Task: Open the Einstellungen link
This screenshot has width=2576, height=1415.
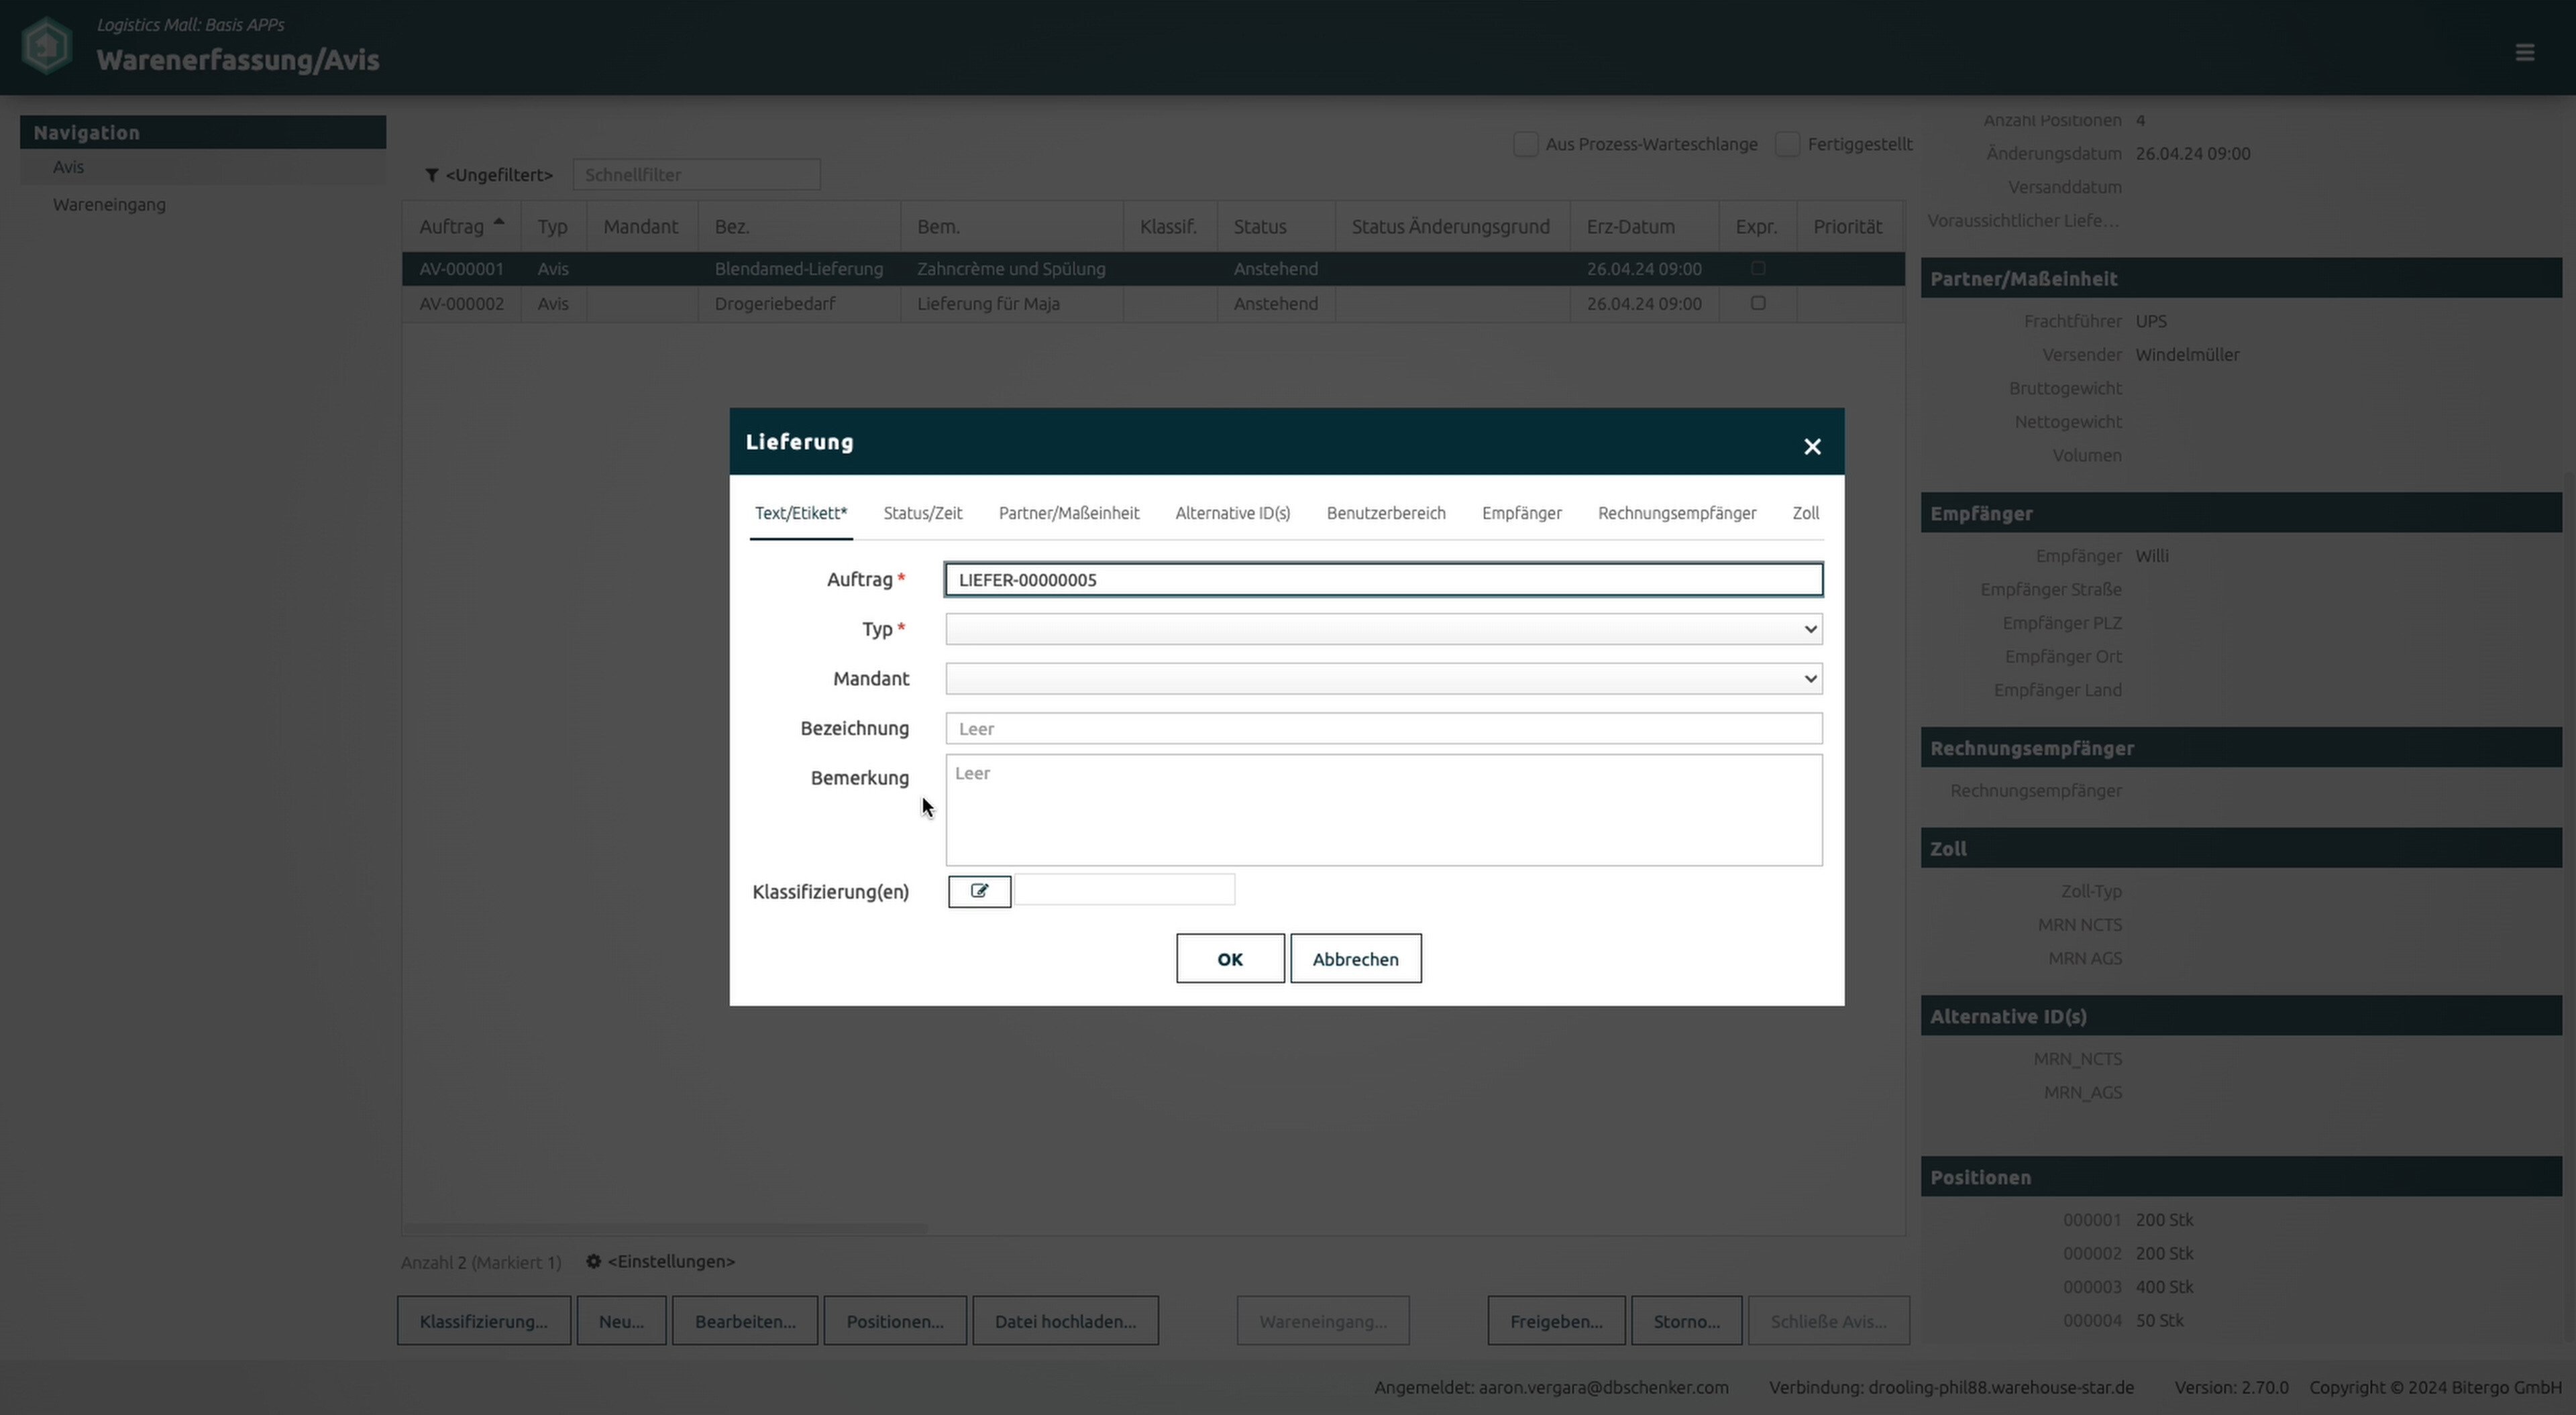Action: [671, 1261]
